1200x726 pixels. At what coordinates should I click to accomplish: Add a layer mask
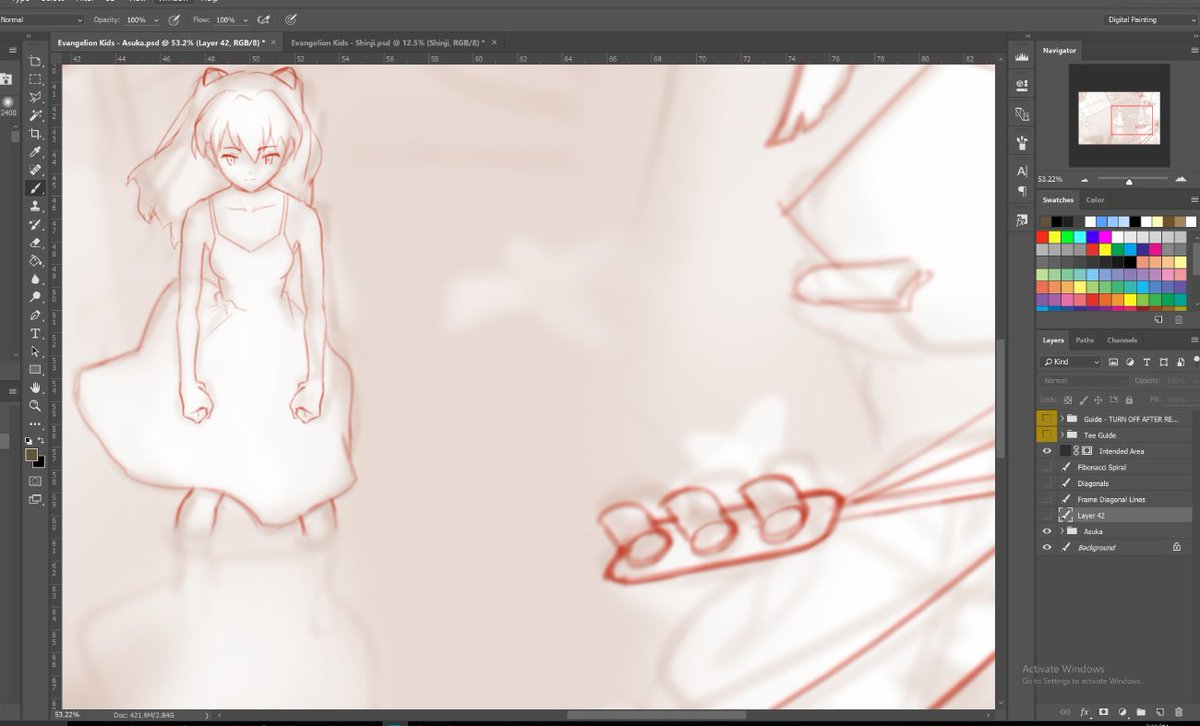coord(1104,712)
